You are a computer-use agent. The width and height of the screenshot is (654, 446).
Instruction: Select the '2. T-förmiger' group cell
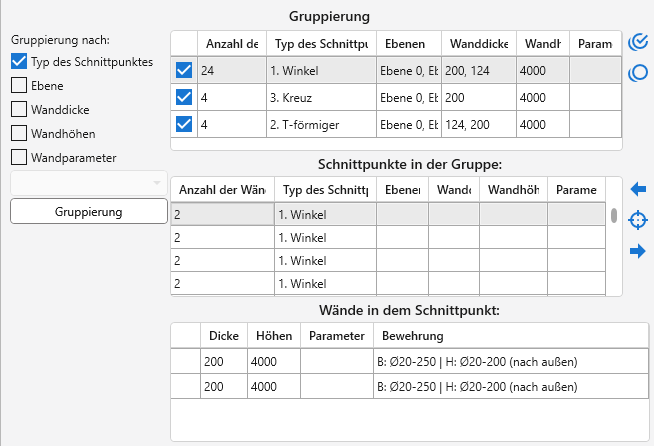point(321,125)
